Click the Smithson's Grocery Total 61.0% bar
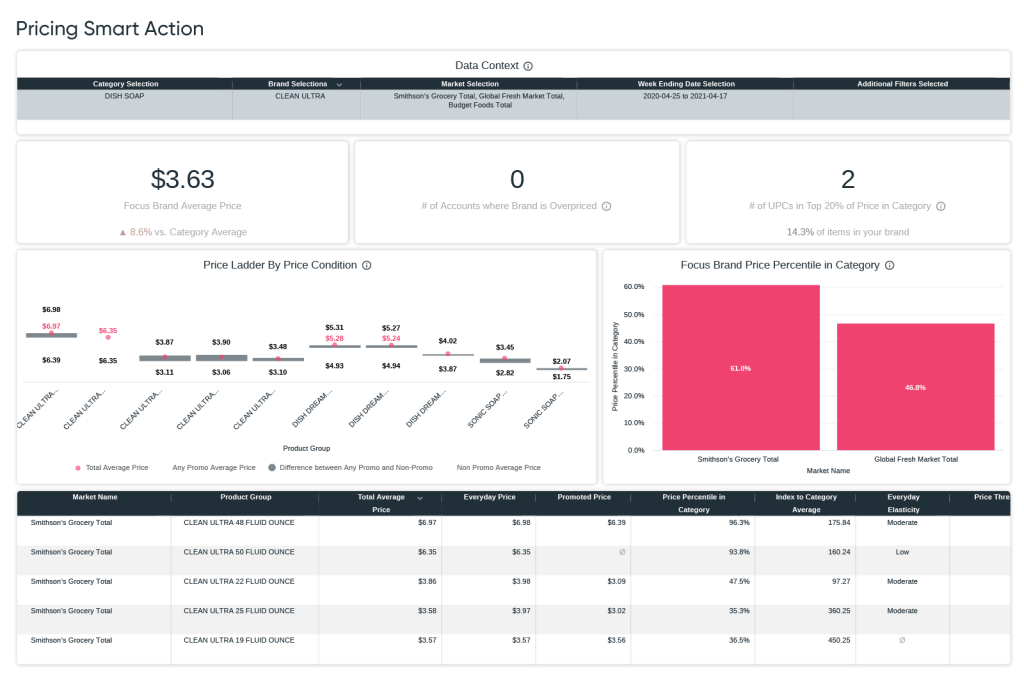The image size is (1024, 681). 741,368
